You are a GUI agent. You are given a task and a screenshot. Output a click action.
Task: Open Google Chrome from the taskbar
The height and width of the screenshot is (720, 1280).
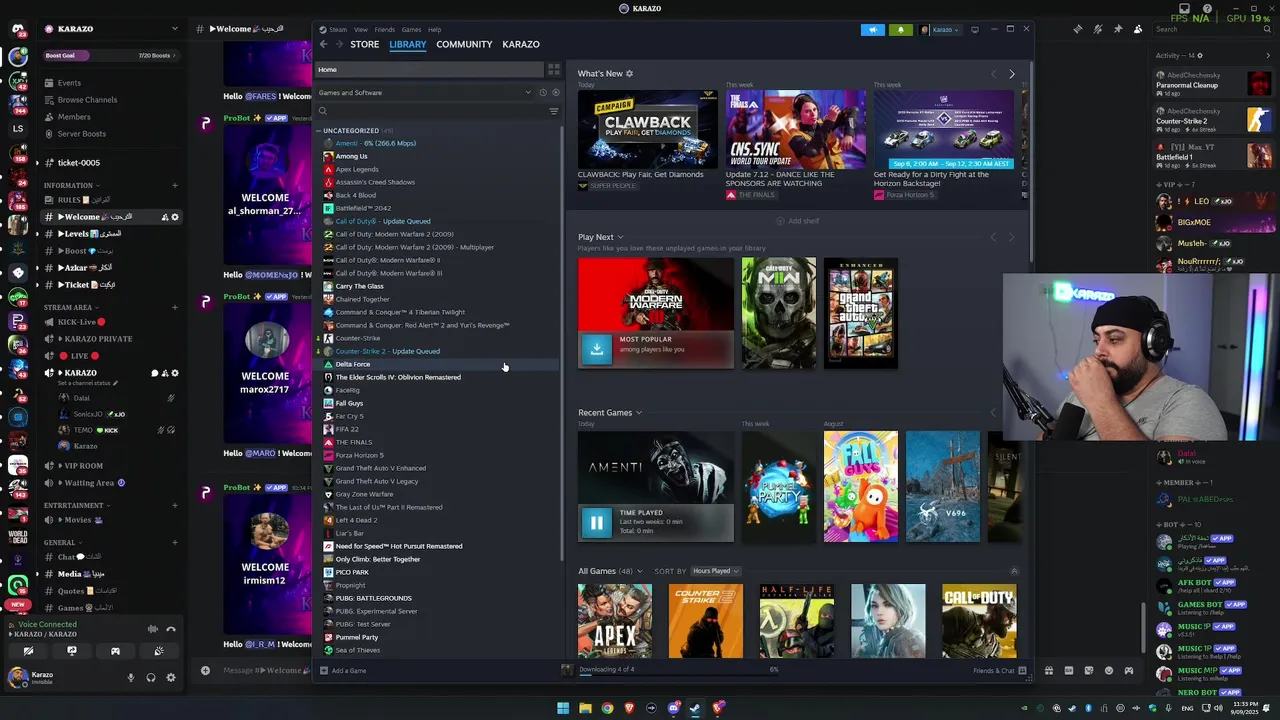click(607, 708)
